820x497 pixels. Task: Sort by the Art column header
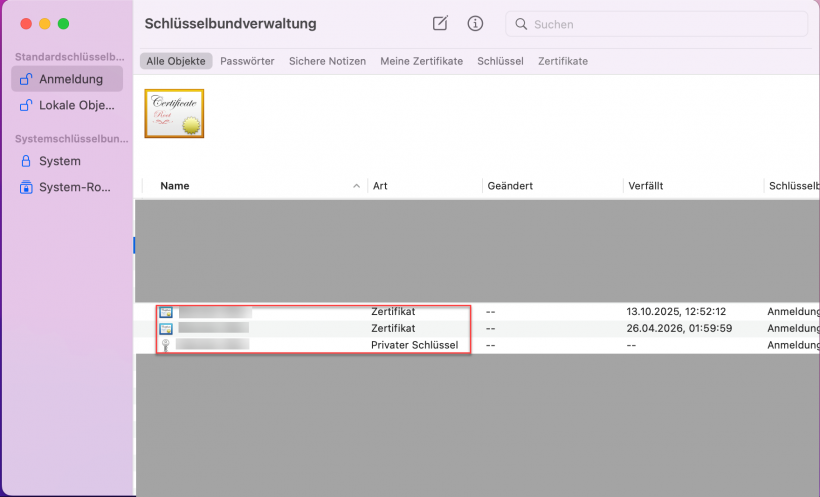click(380, 186)
